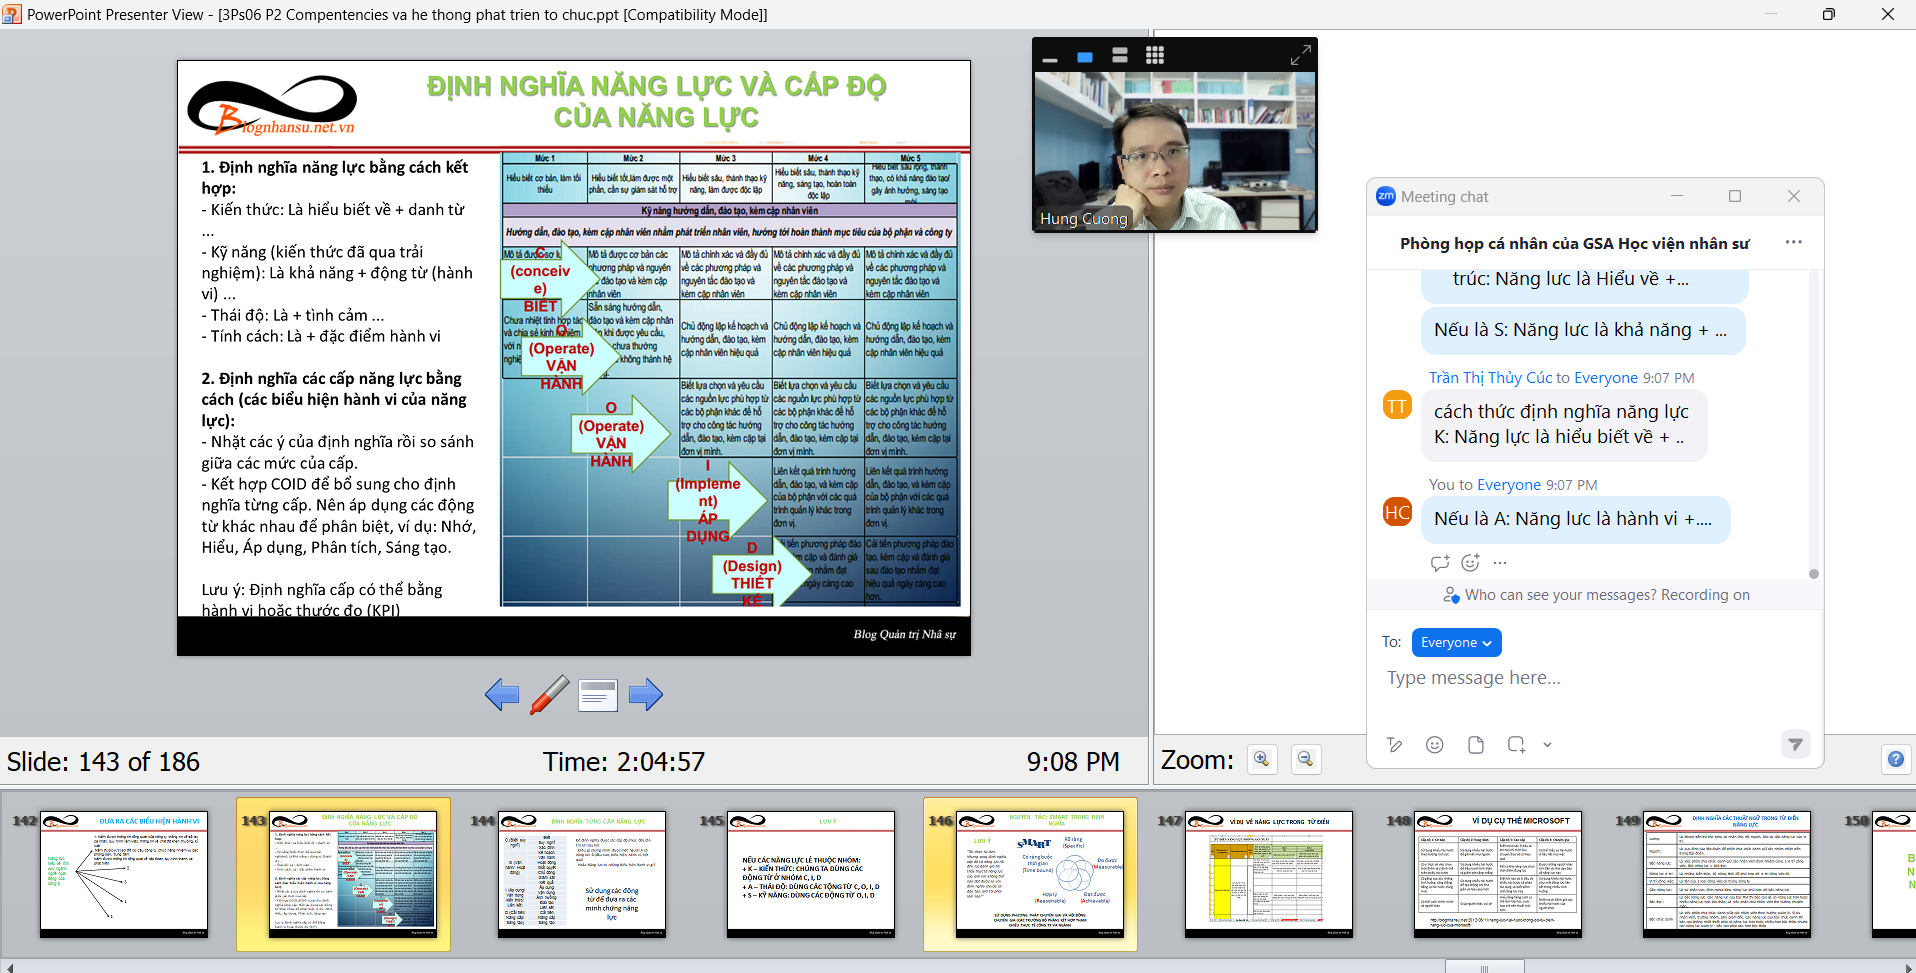Open the slide show menu icon
The height and width of the screenshot is (973, 1916).
click(x=598, y=694)
